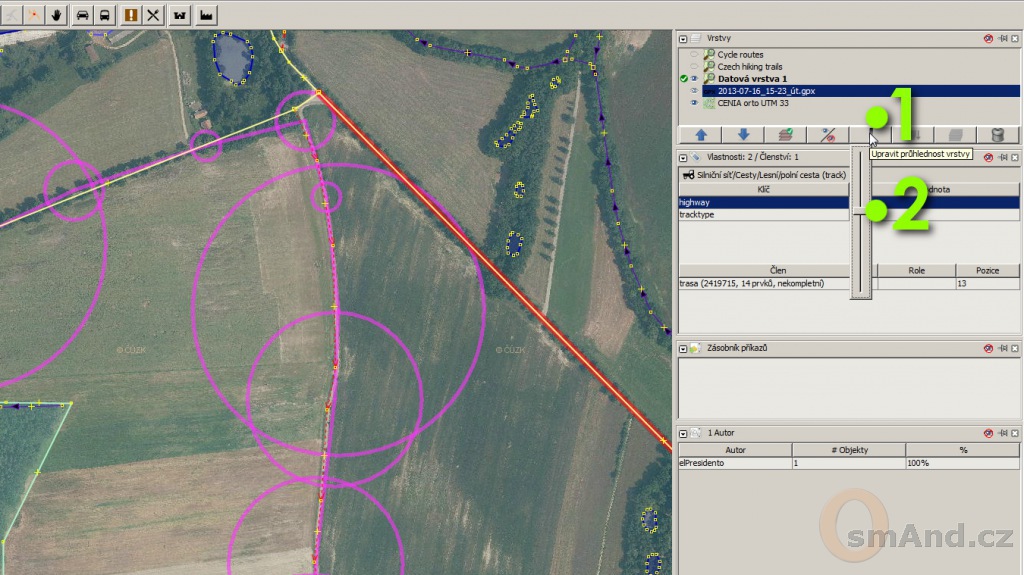Click the green active-layer checkmark
Image resolution: width=1024 pixels, height=575 pixels.
tap(684, 78)
